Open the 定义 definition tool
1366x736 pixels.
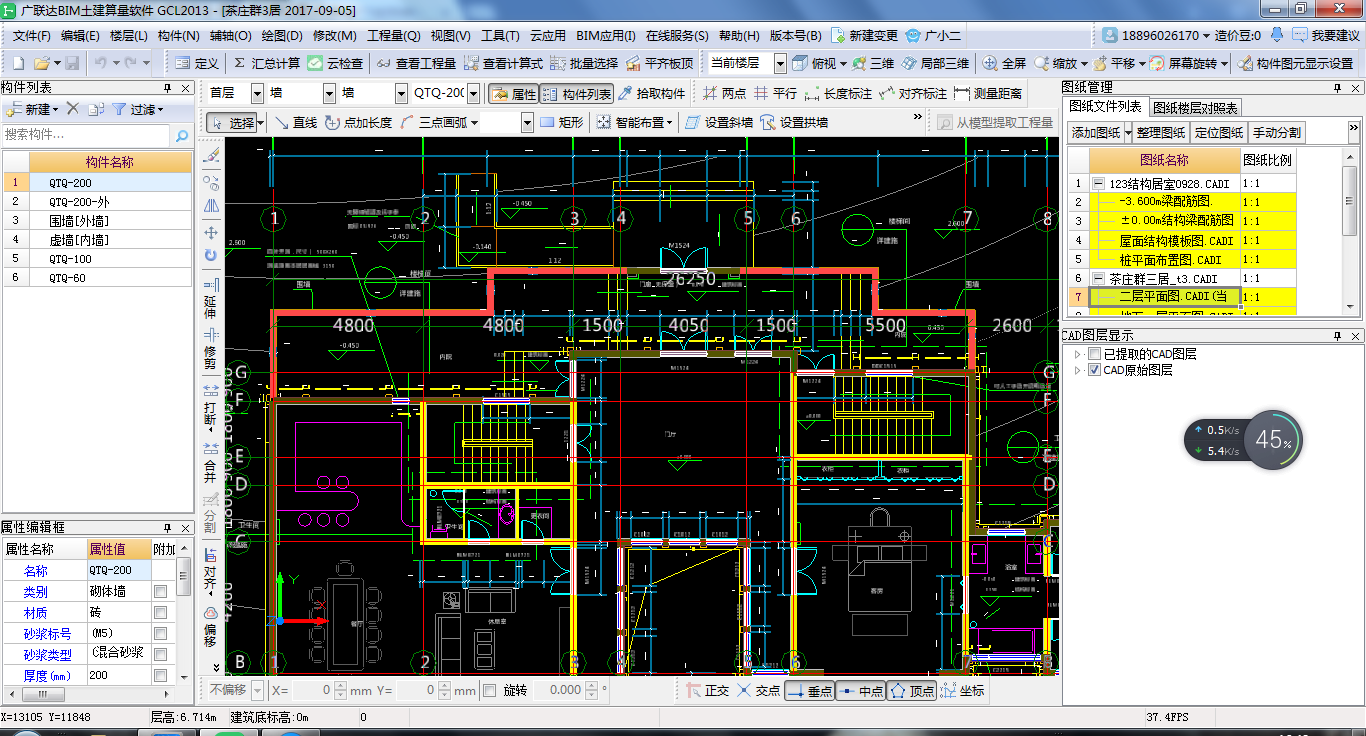tap(196, 63)
